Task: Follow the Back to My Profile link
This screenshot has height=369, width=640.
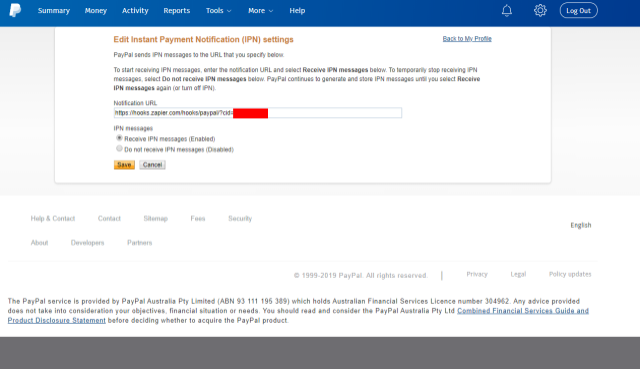Action: click(467, 39)
